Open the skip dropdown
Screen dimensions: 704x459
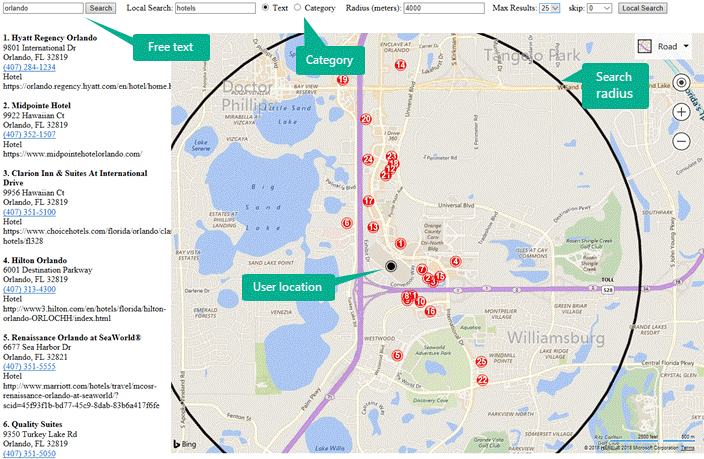(599, 8)
